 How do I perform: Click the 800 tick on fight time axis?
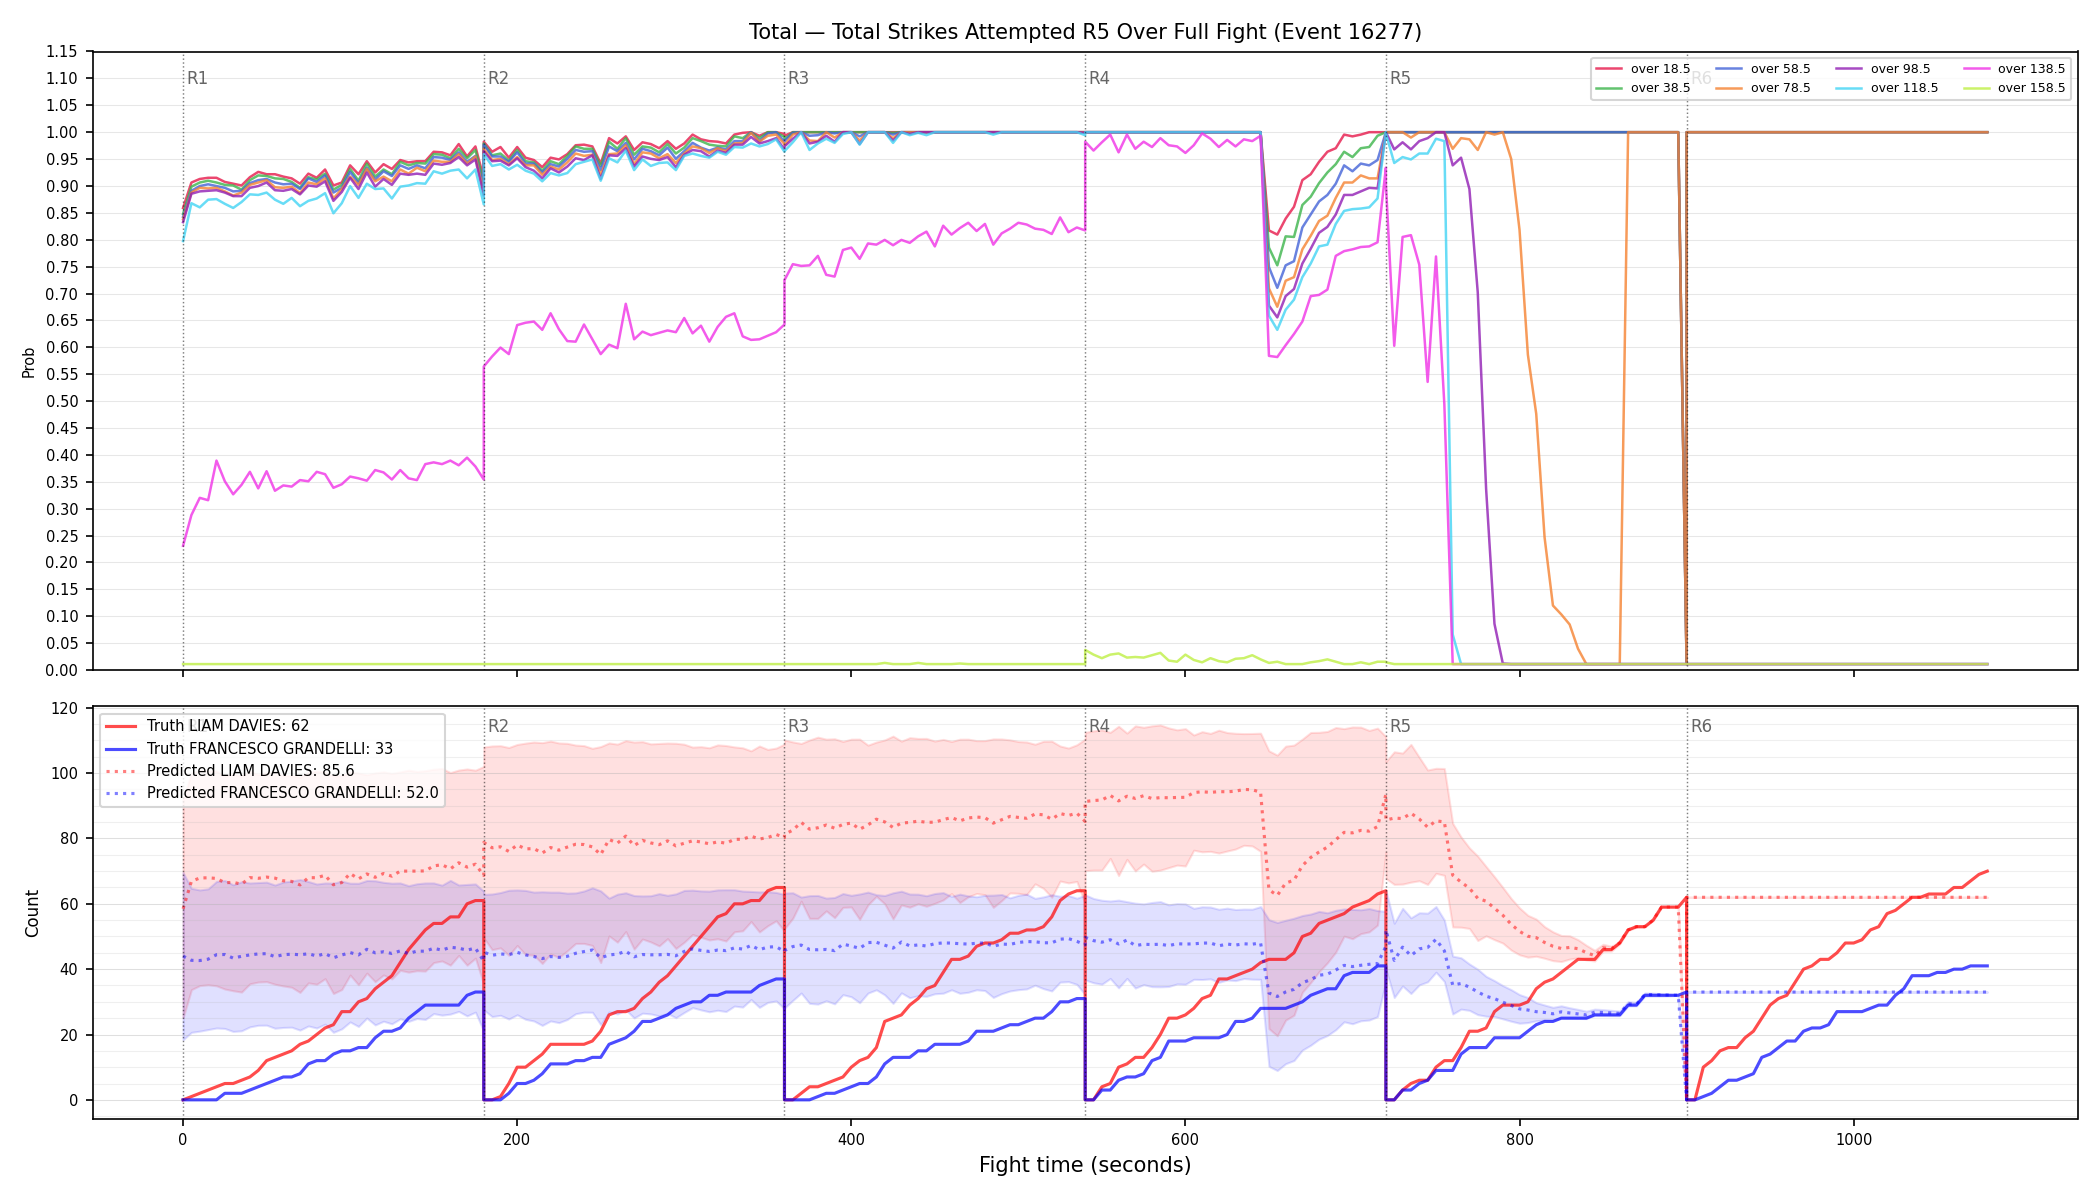click(x=1519, y=1139)
